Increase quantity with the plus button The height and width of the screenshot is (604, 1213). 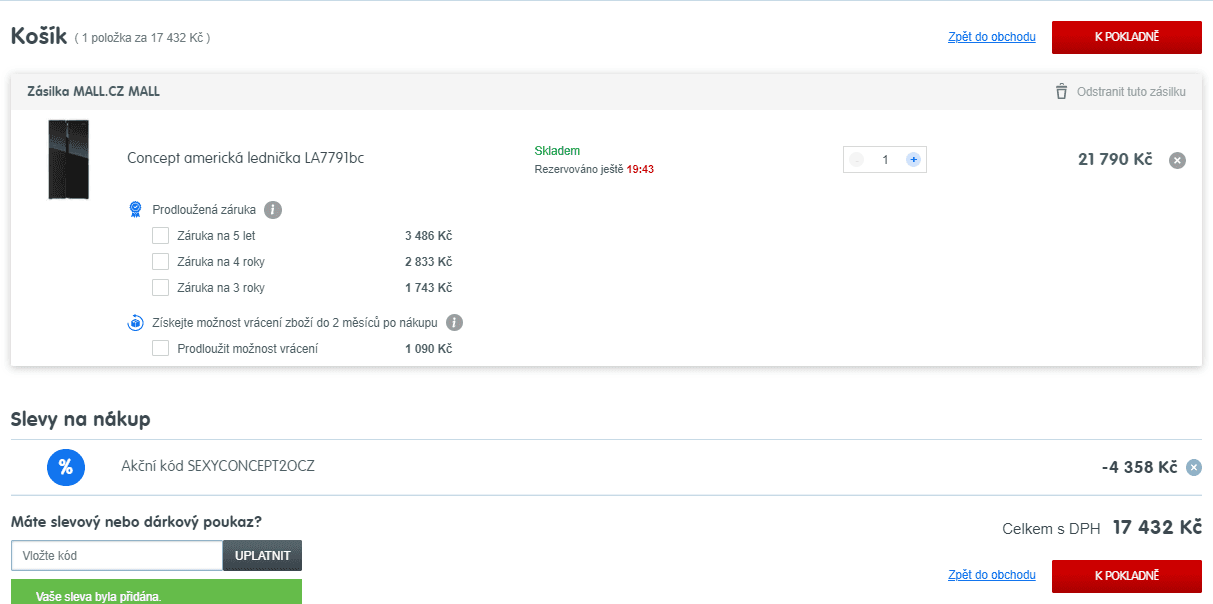(x=913, y=160)
